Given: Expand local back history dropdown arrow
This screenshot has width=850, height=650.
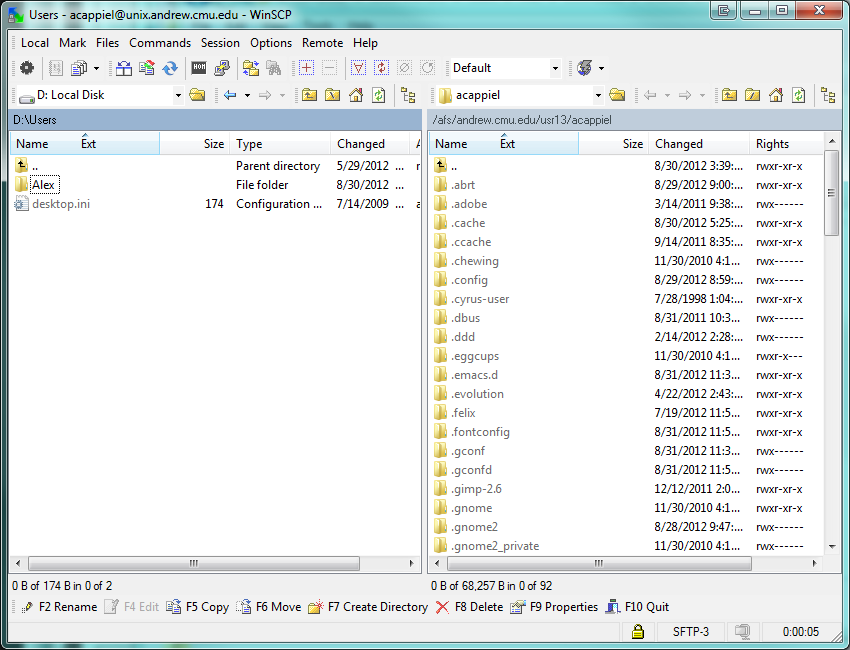Looking at the screenshot, I should tap(247, 95).
